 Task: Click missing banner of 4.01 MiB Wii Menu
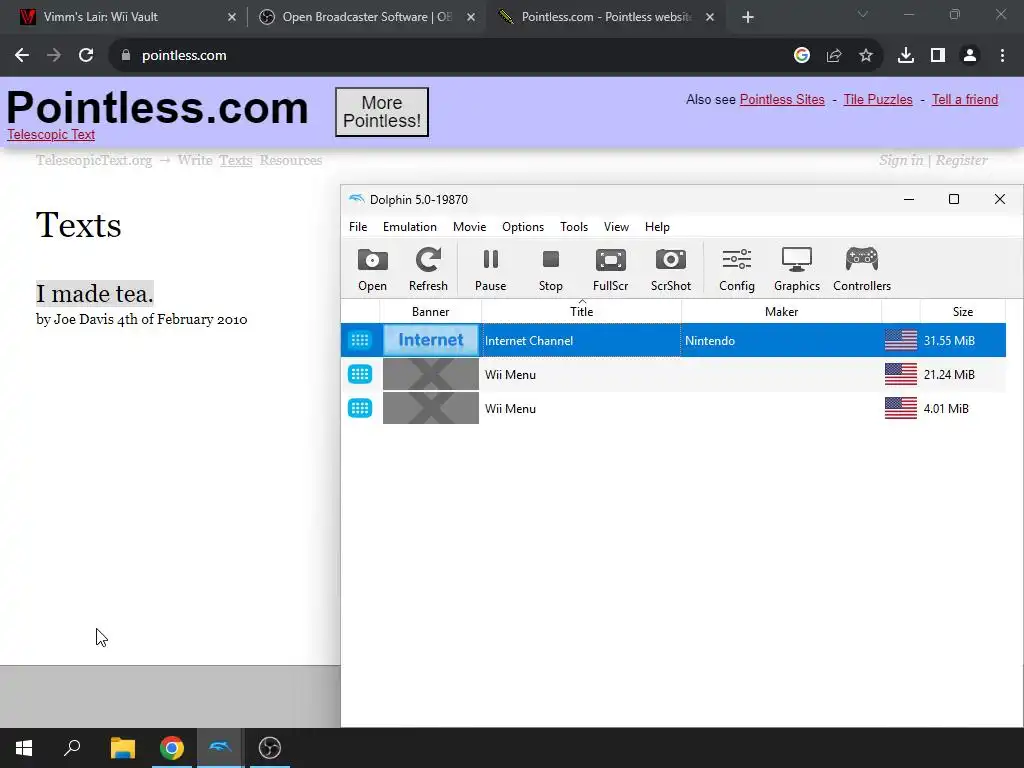pyautogui.click(x=430, y=408)
